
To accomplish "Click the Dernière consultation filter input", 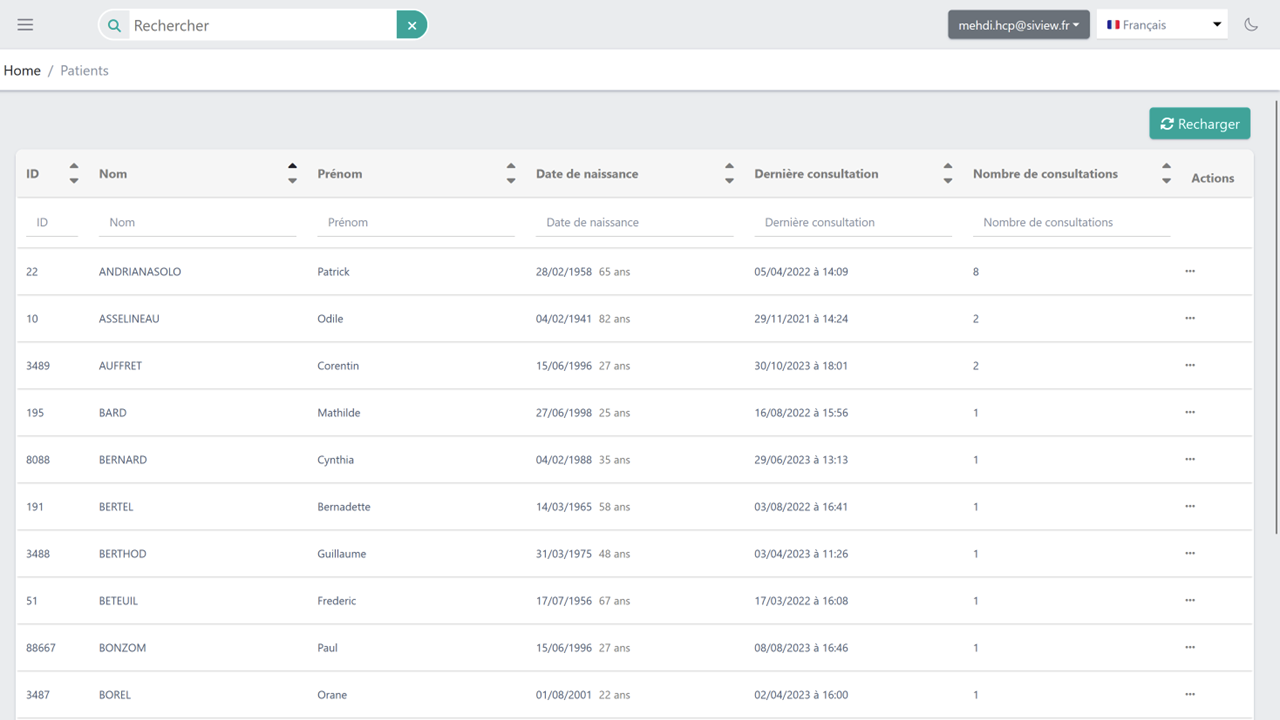I will pyautogui.click(x=853, y=222).
